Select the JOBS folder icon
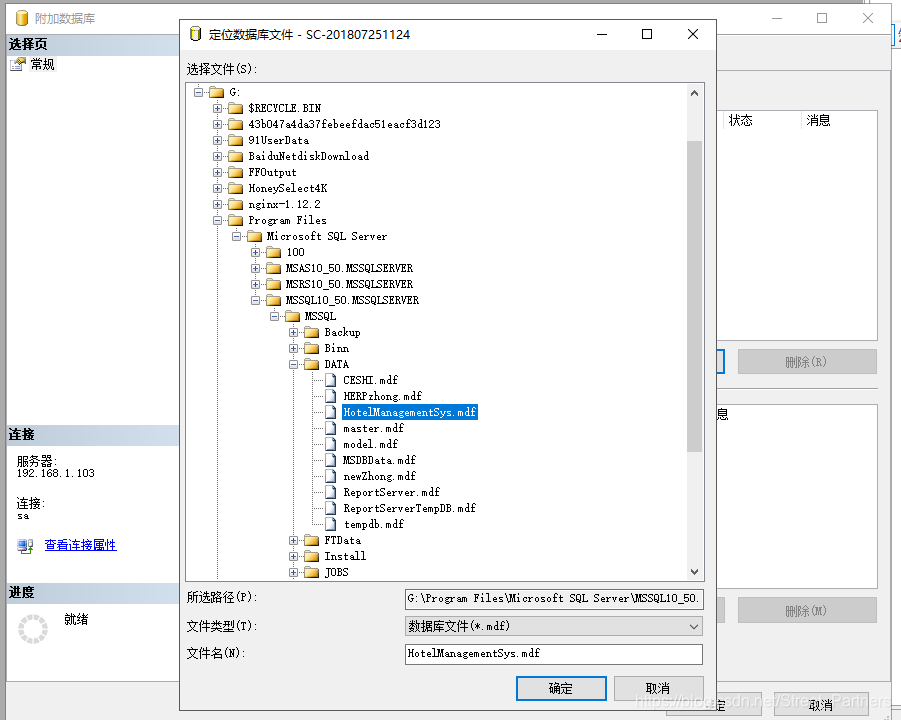The image size is (901, 720). pos(311,572)
